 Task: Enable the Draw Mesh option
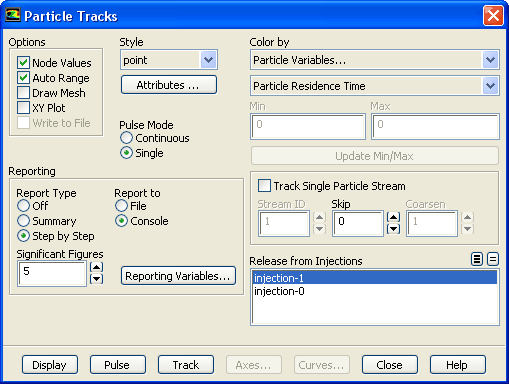click(x=23, y=93)
